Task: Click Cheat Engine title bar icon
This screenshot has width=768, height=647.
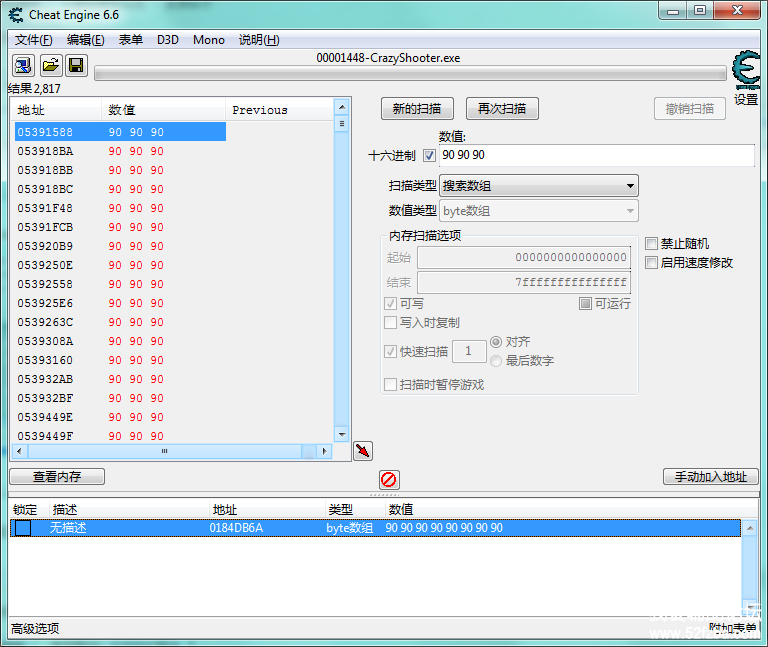Action: [16, 15]
